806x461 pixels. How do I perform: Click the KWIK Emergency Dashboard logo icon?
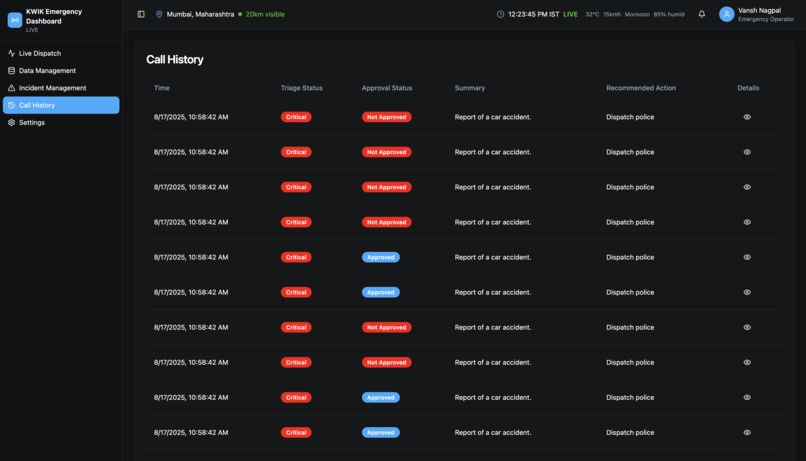(14, 20)
